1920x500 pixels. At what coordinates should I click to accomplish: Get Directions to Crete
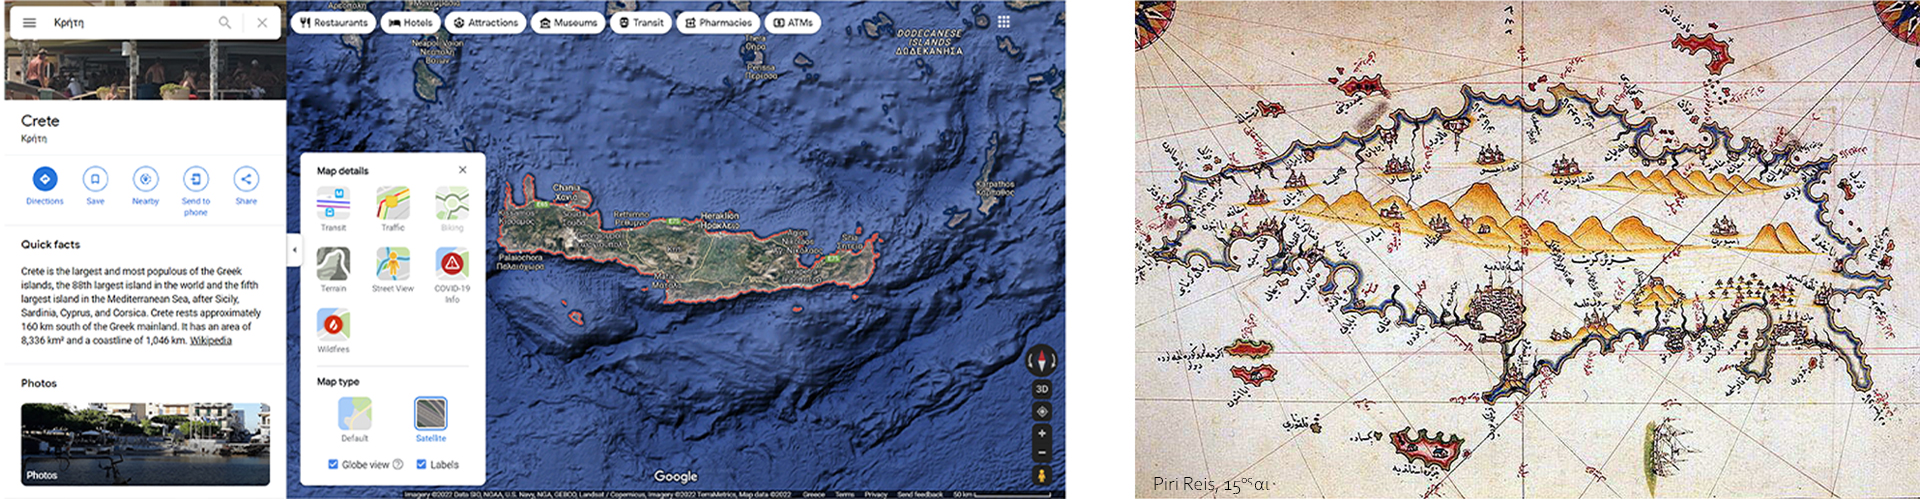coord(44,186)
